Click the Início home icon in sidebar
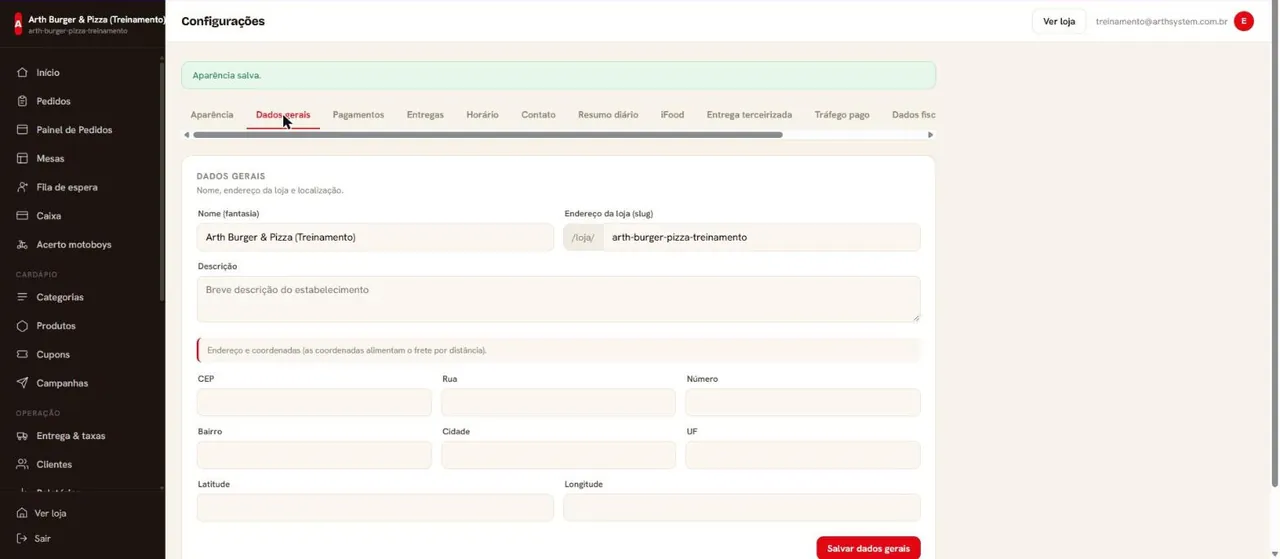Screen dimensions: 1280x559 coord(22,72)
